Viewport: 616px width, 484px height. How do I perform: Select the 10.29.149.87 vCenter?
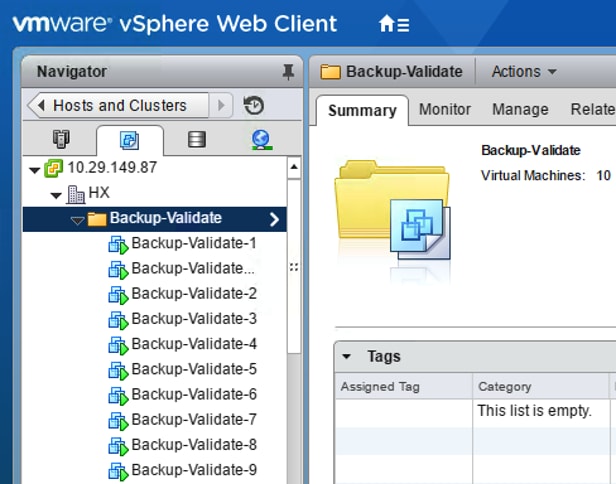(112, 167)
